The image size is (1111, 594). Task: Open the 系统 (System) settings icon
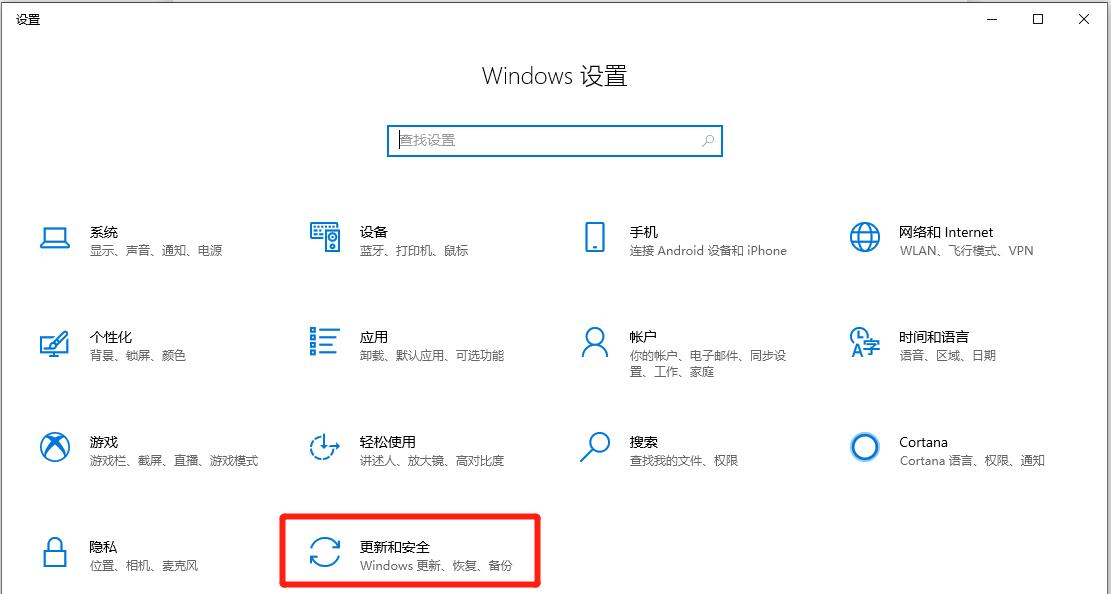[x=54, y=237]
